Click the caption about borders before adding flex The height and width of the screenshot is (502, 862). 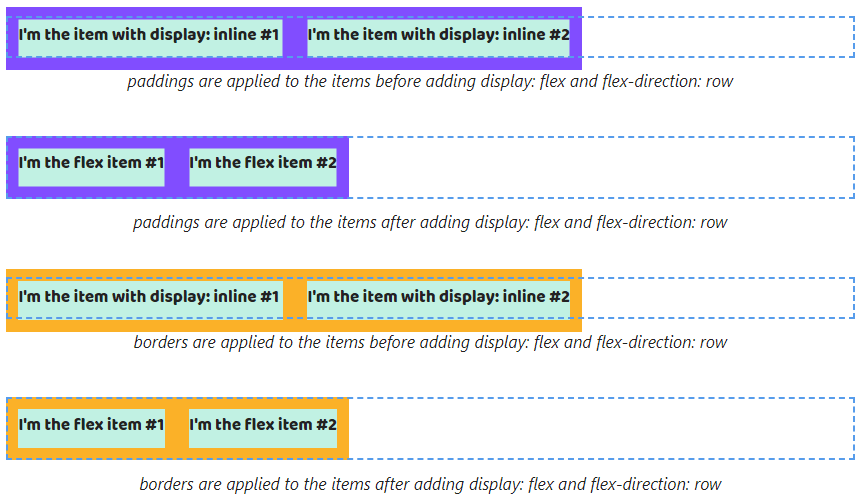(430, 342)
